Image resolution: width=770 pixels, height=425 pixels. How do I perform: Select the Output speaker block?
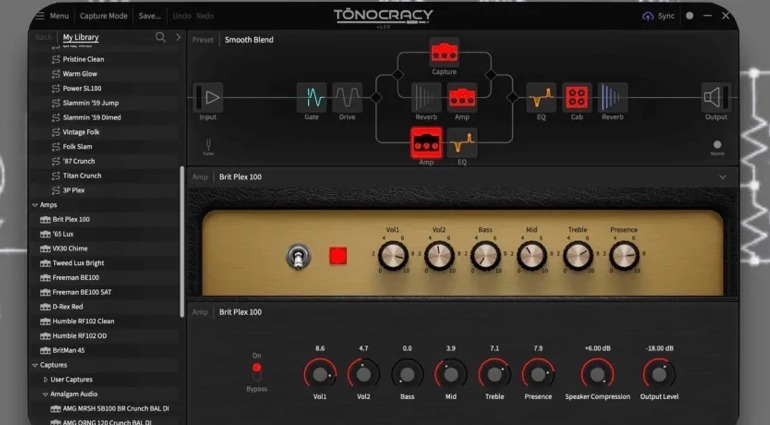point(716,97)
